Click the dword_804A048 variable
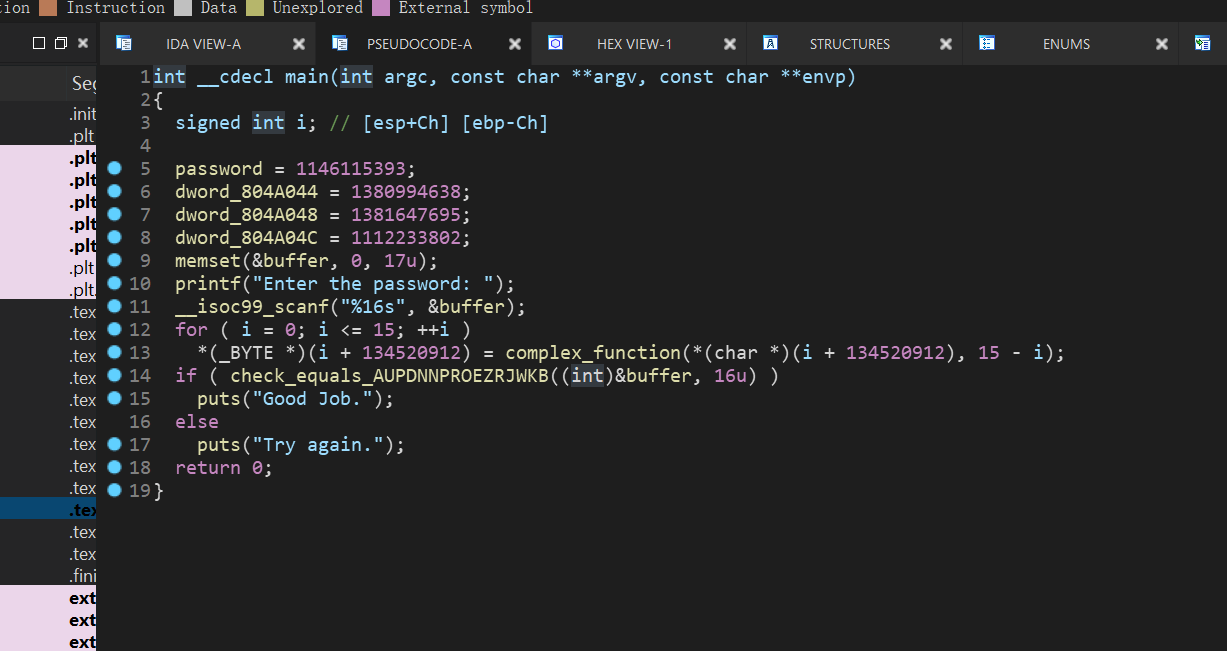The height and width of the screenshot is (651, 1227). (246, 214)
